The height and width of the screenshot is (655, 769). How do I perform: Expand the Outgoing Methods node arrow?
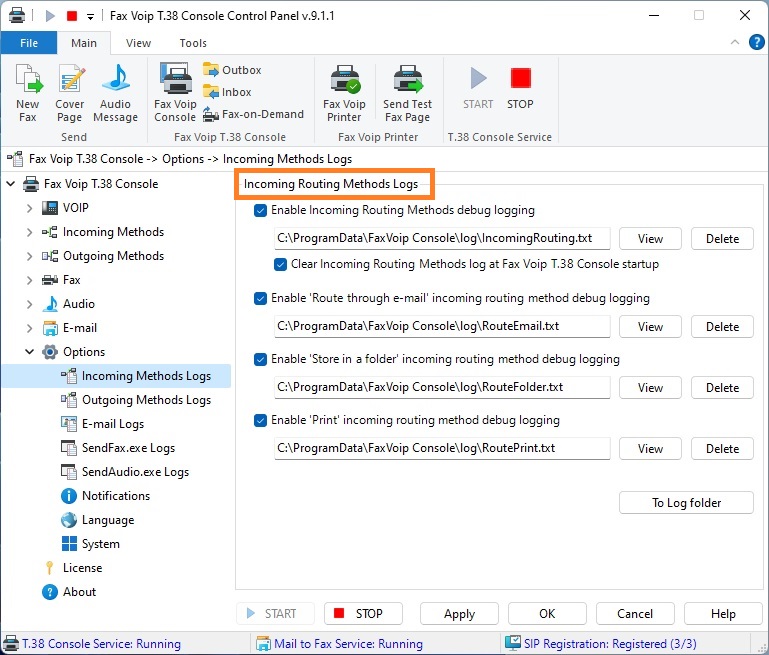[29, 256]
